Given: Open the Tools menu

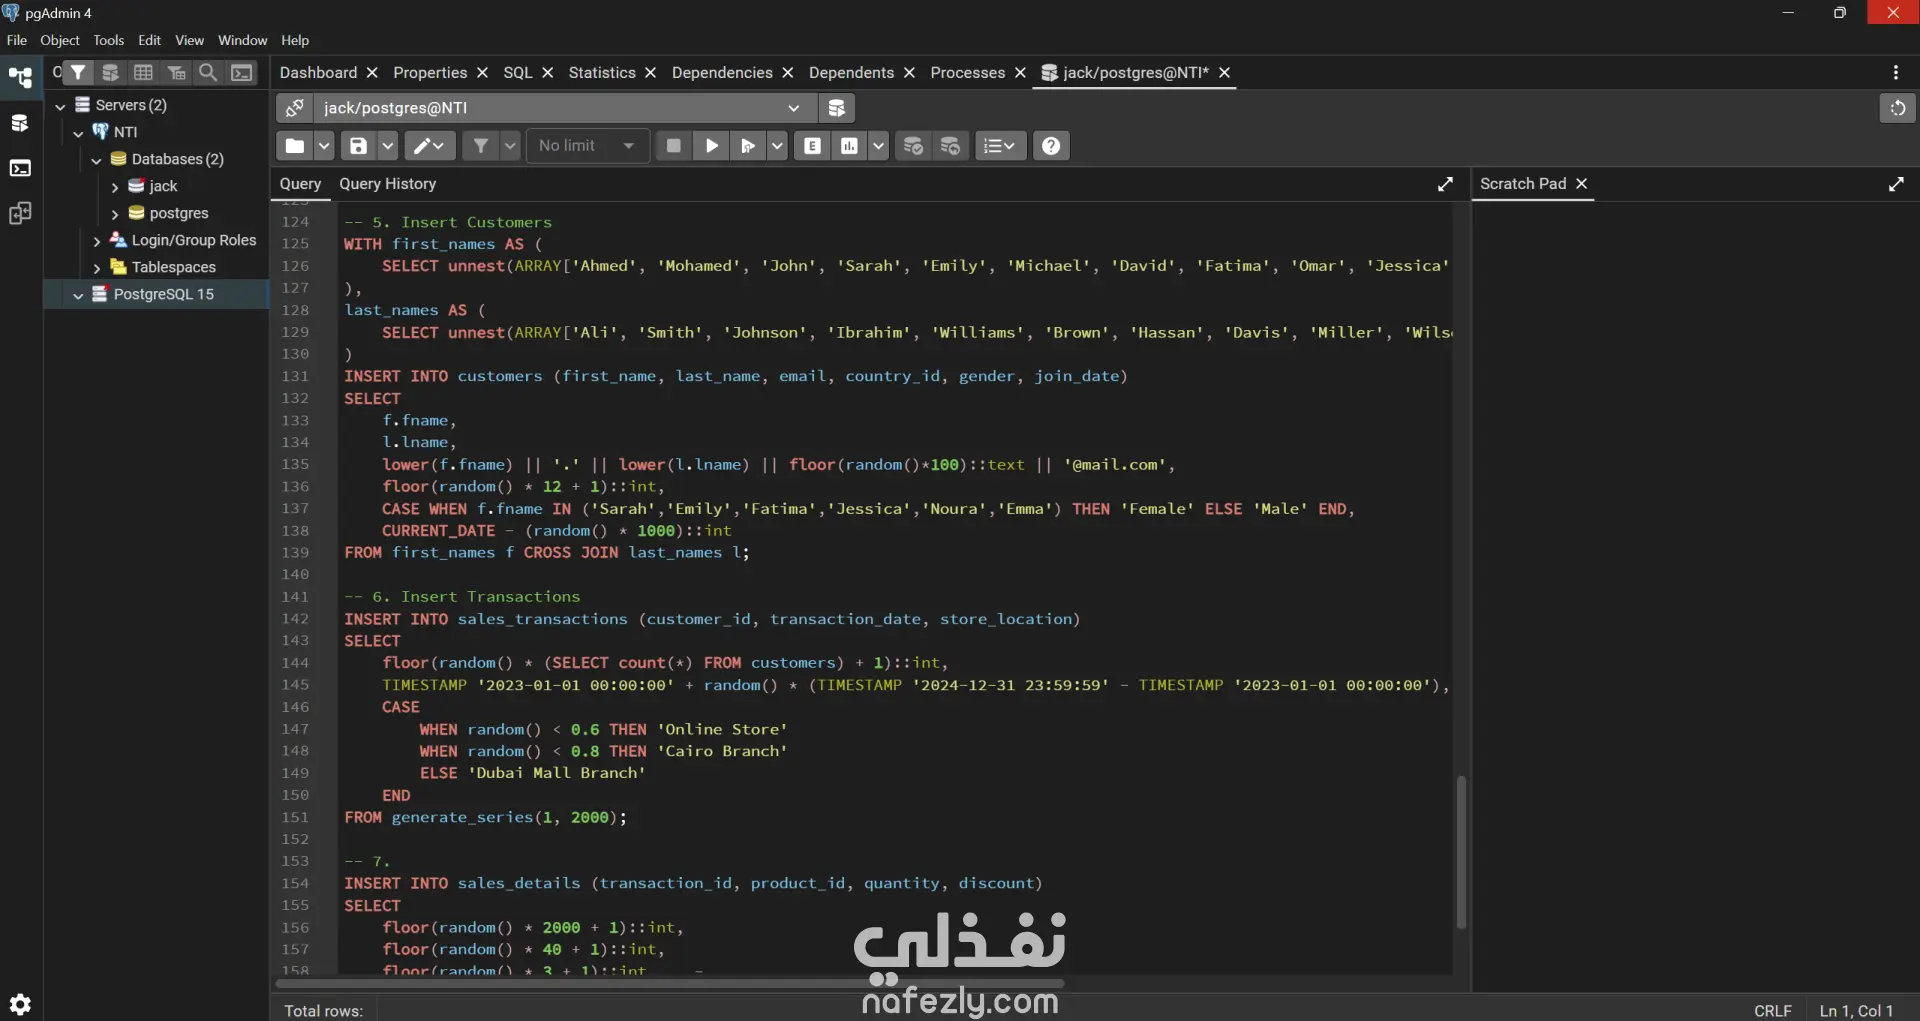Looking at the screenshot, I should (x=109, y=40).
